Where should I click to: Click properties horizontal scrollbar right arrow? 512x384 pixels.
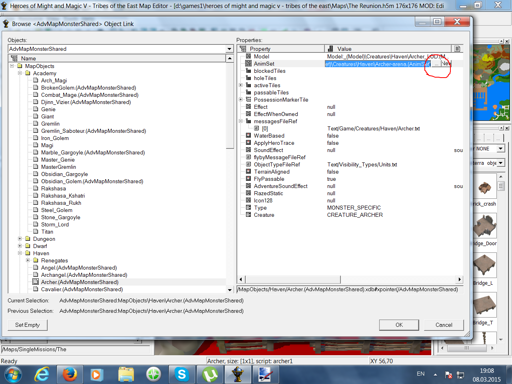click(x=460, y=279)
